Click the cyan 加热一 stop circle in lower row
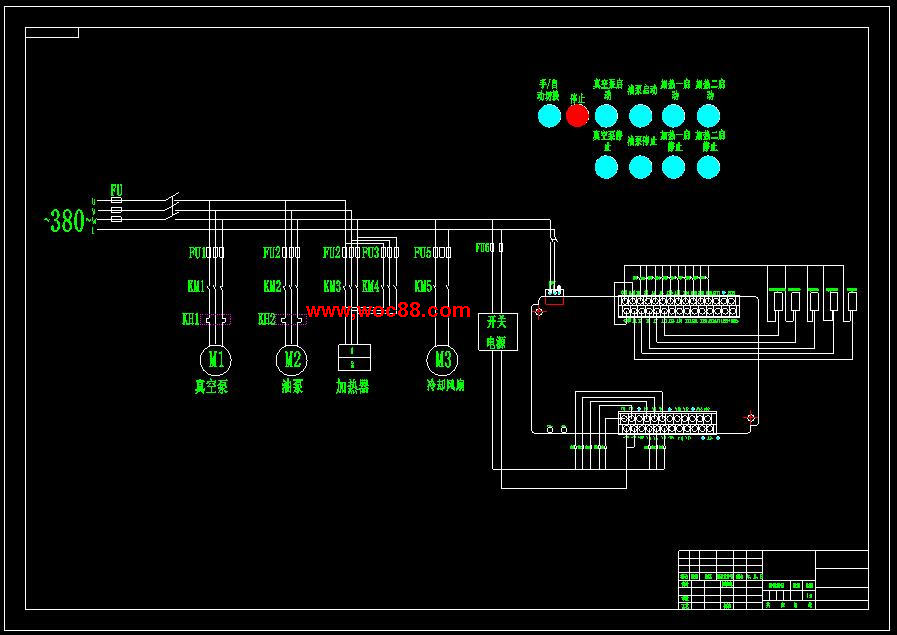The image size is (897, 635). pos(673,168)
